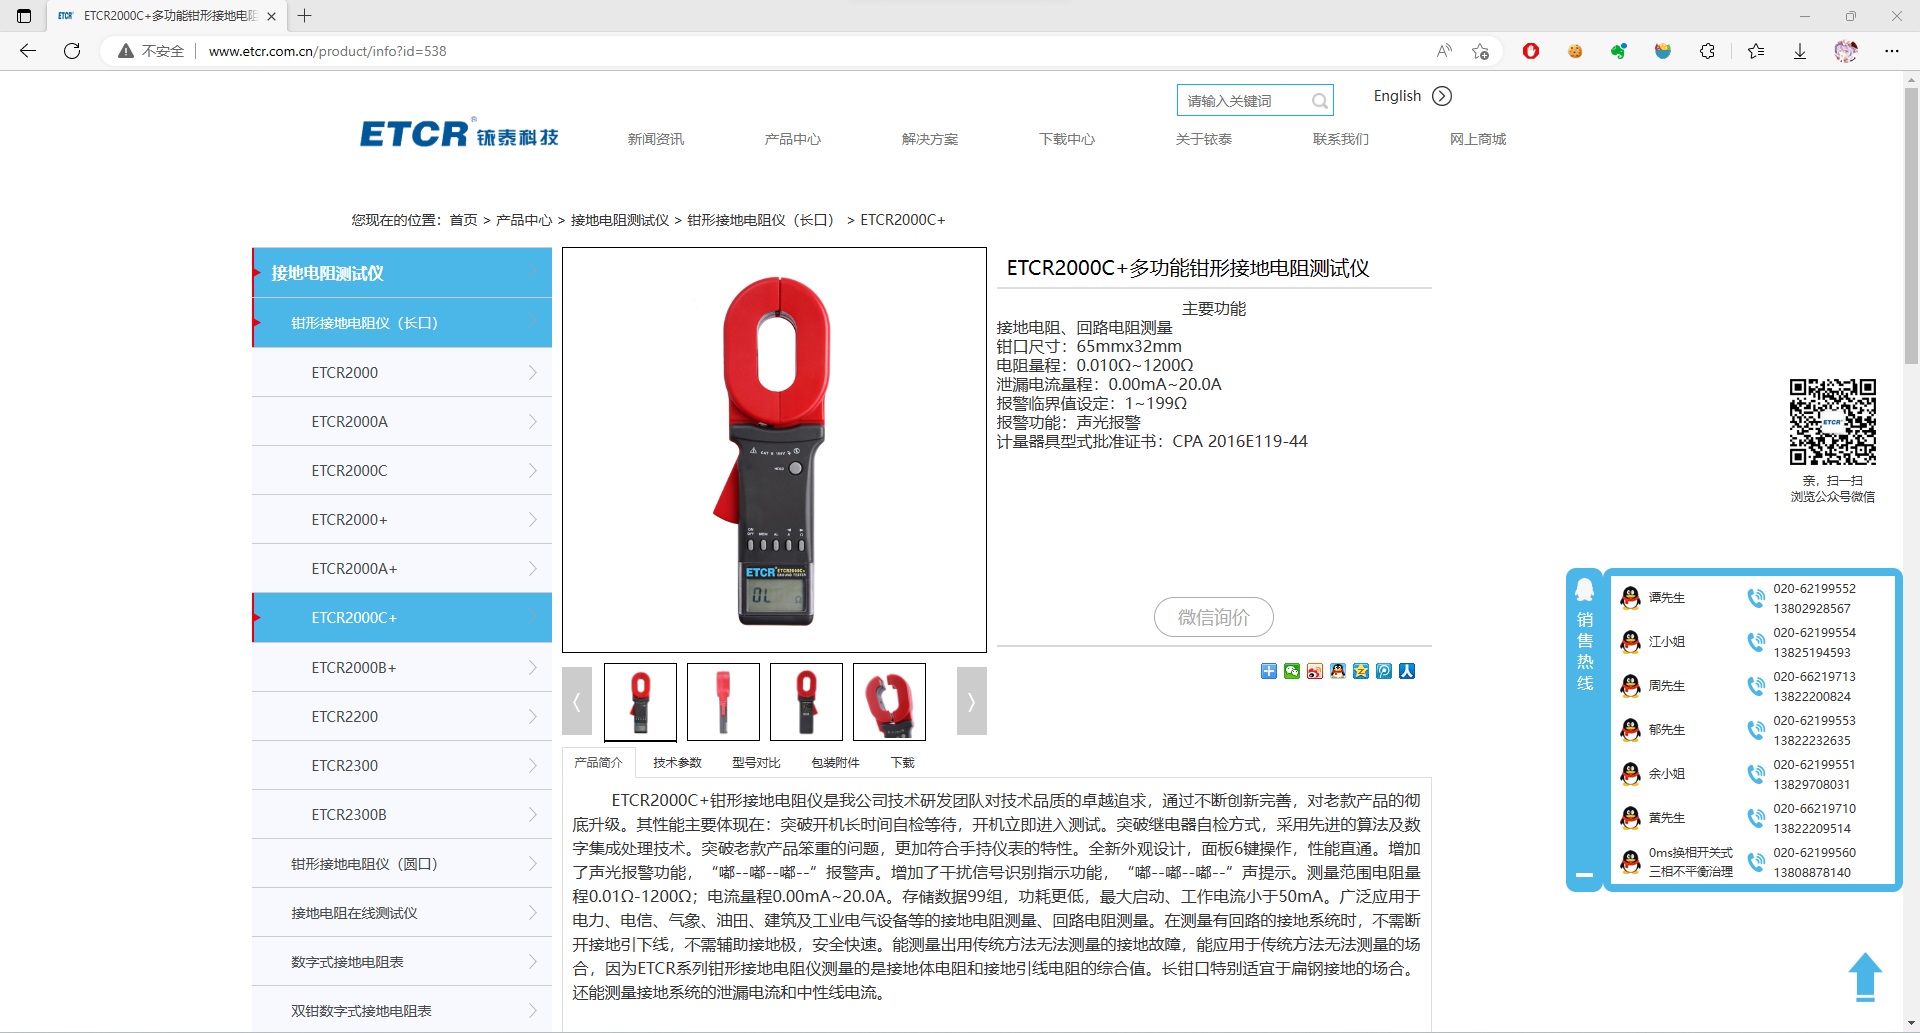Chat with 周先生 via QQ icon
Image resolution: width=1920 pixels, height=1033 pixels.
[1630, 686]
